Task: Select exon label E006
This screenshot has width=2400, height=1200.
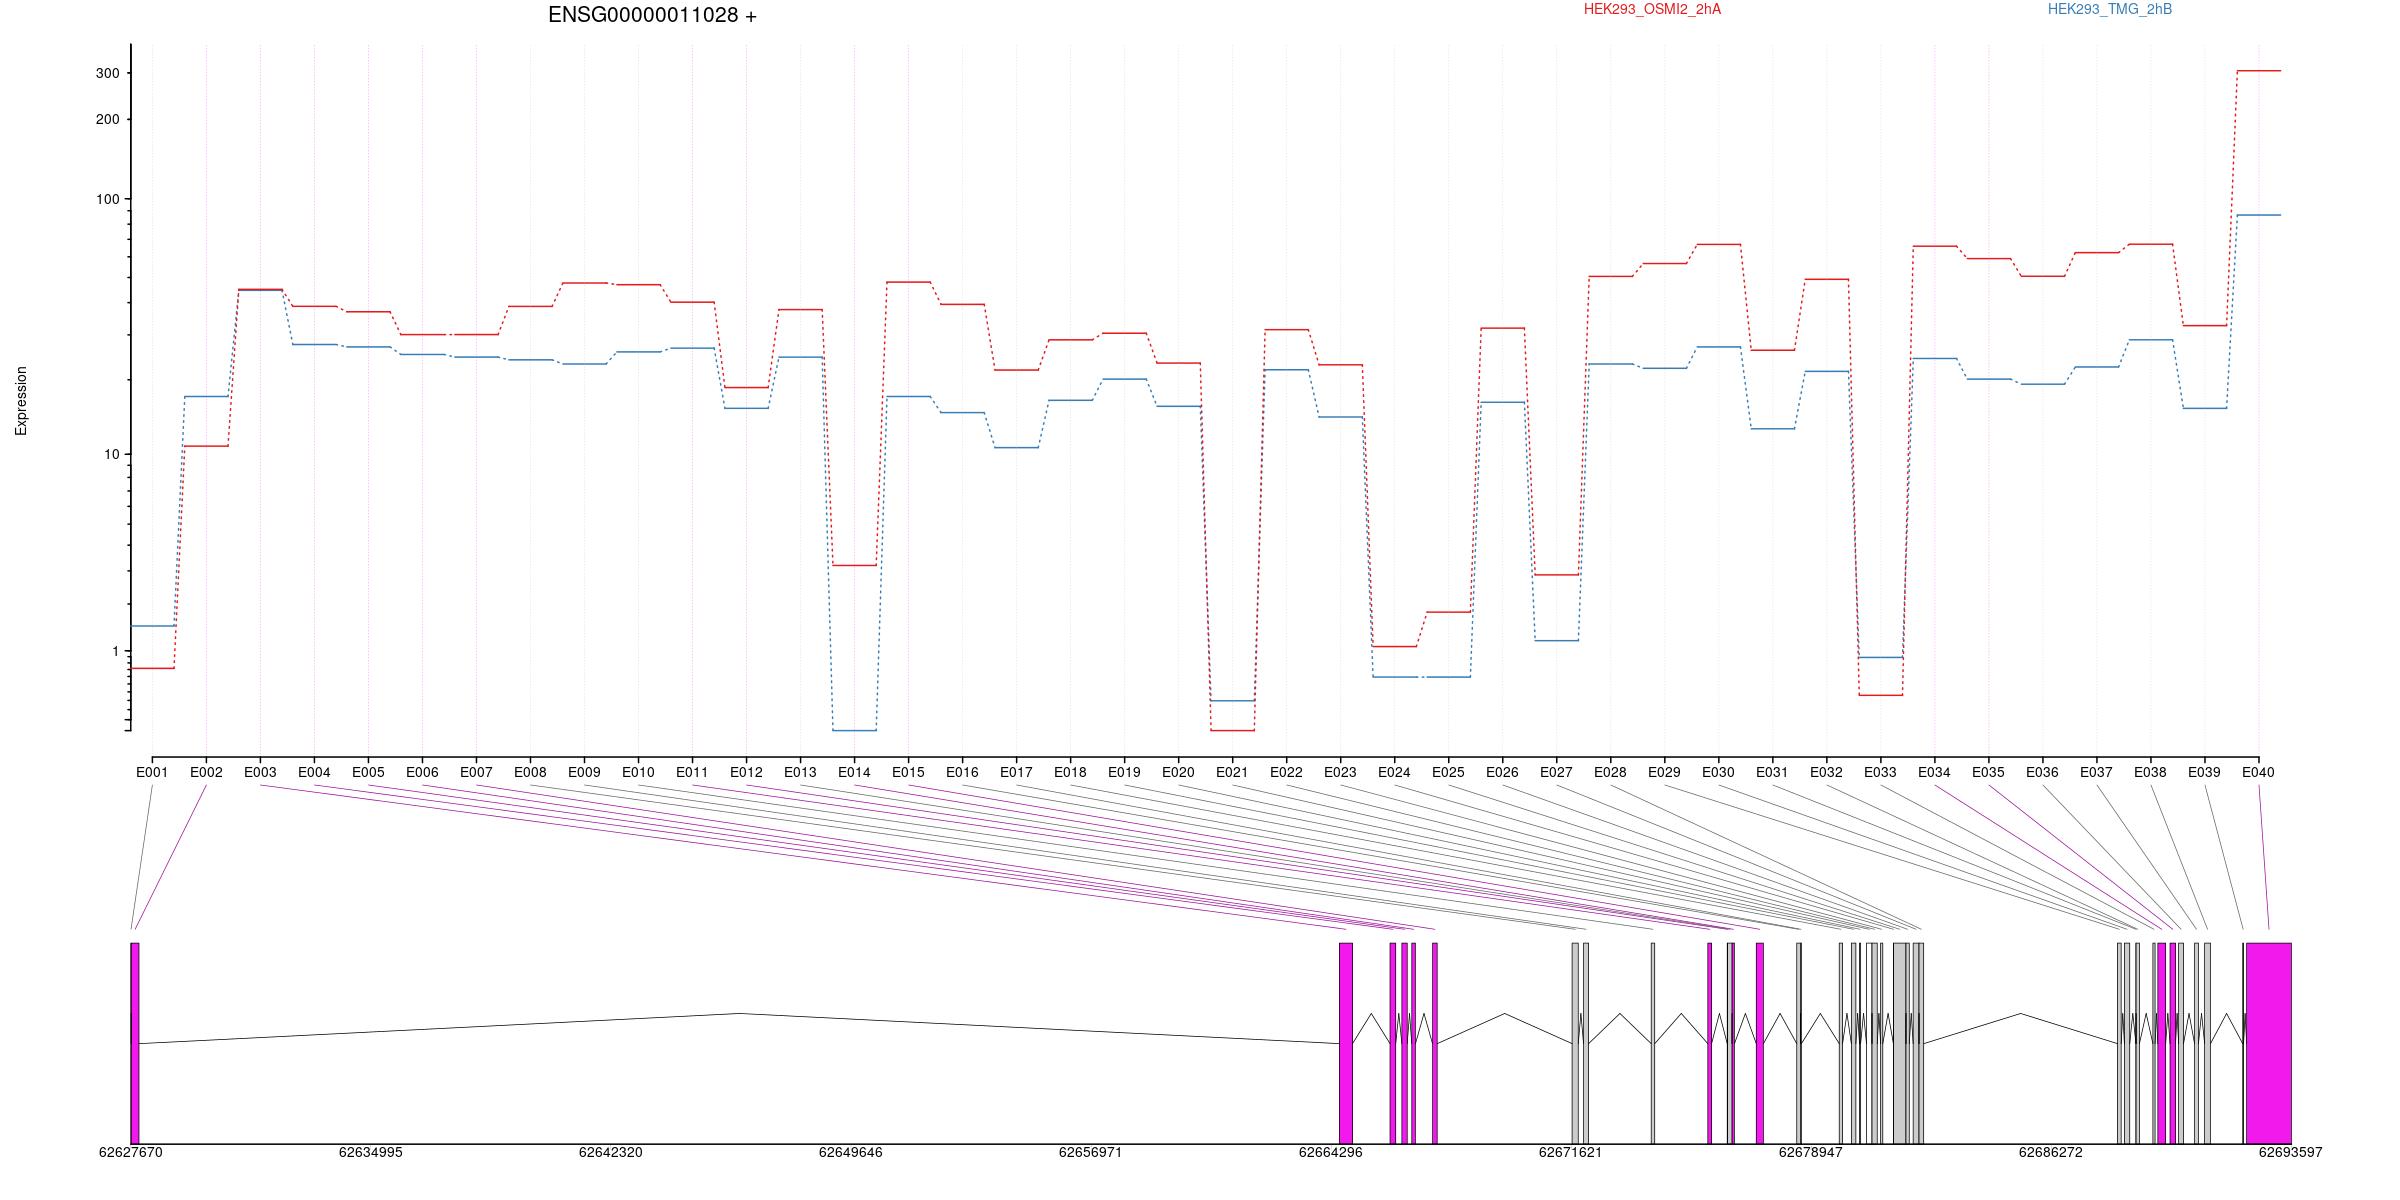Action: pyautogui.click(x=422, y=772)
